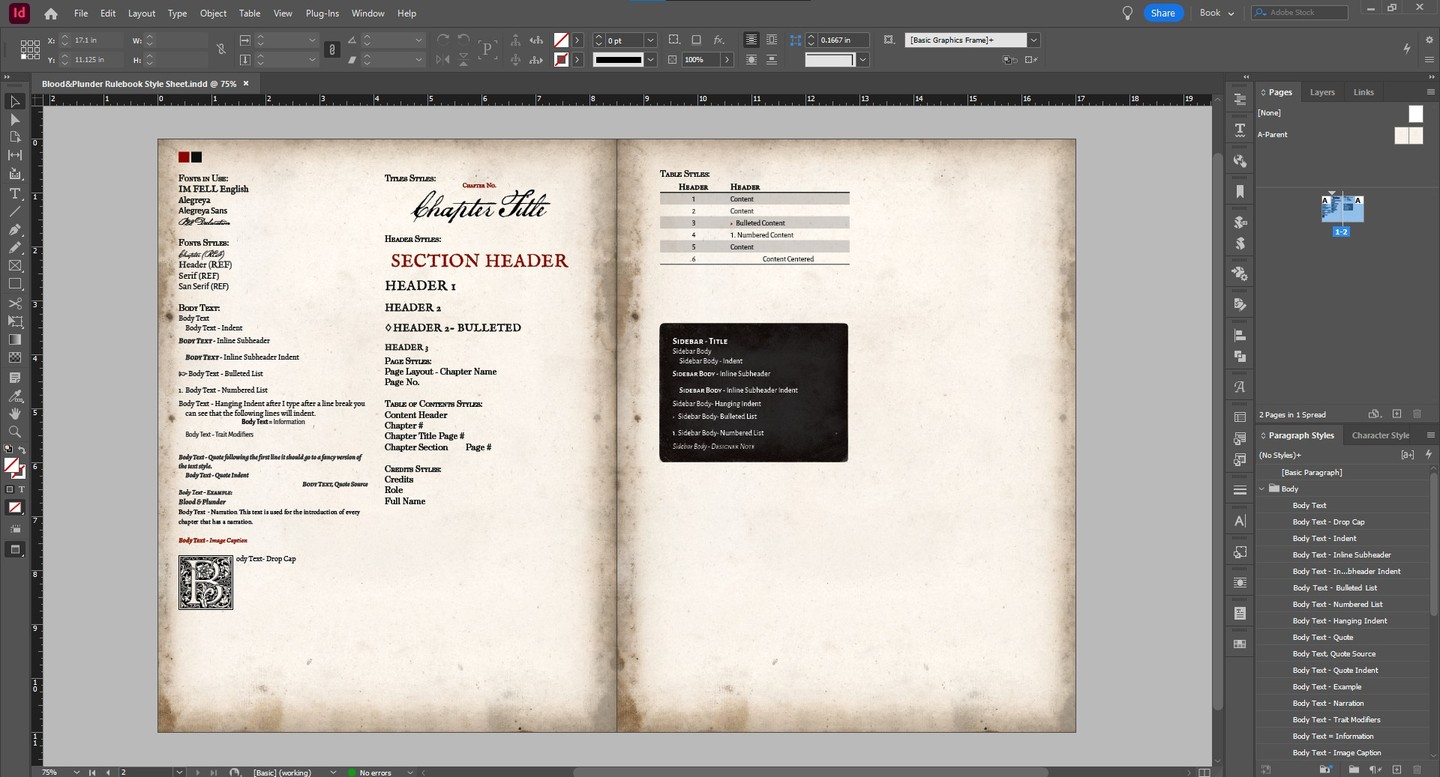The height and width of the screenshot is (777, 1440).
Task: Create a new page in Pages panel
Action: point(1397,414)
